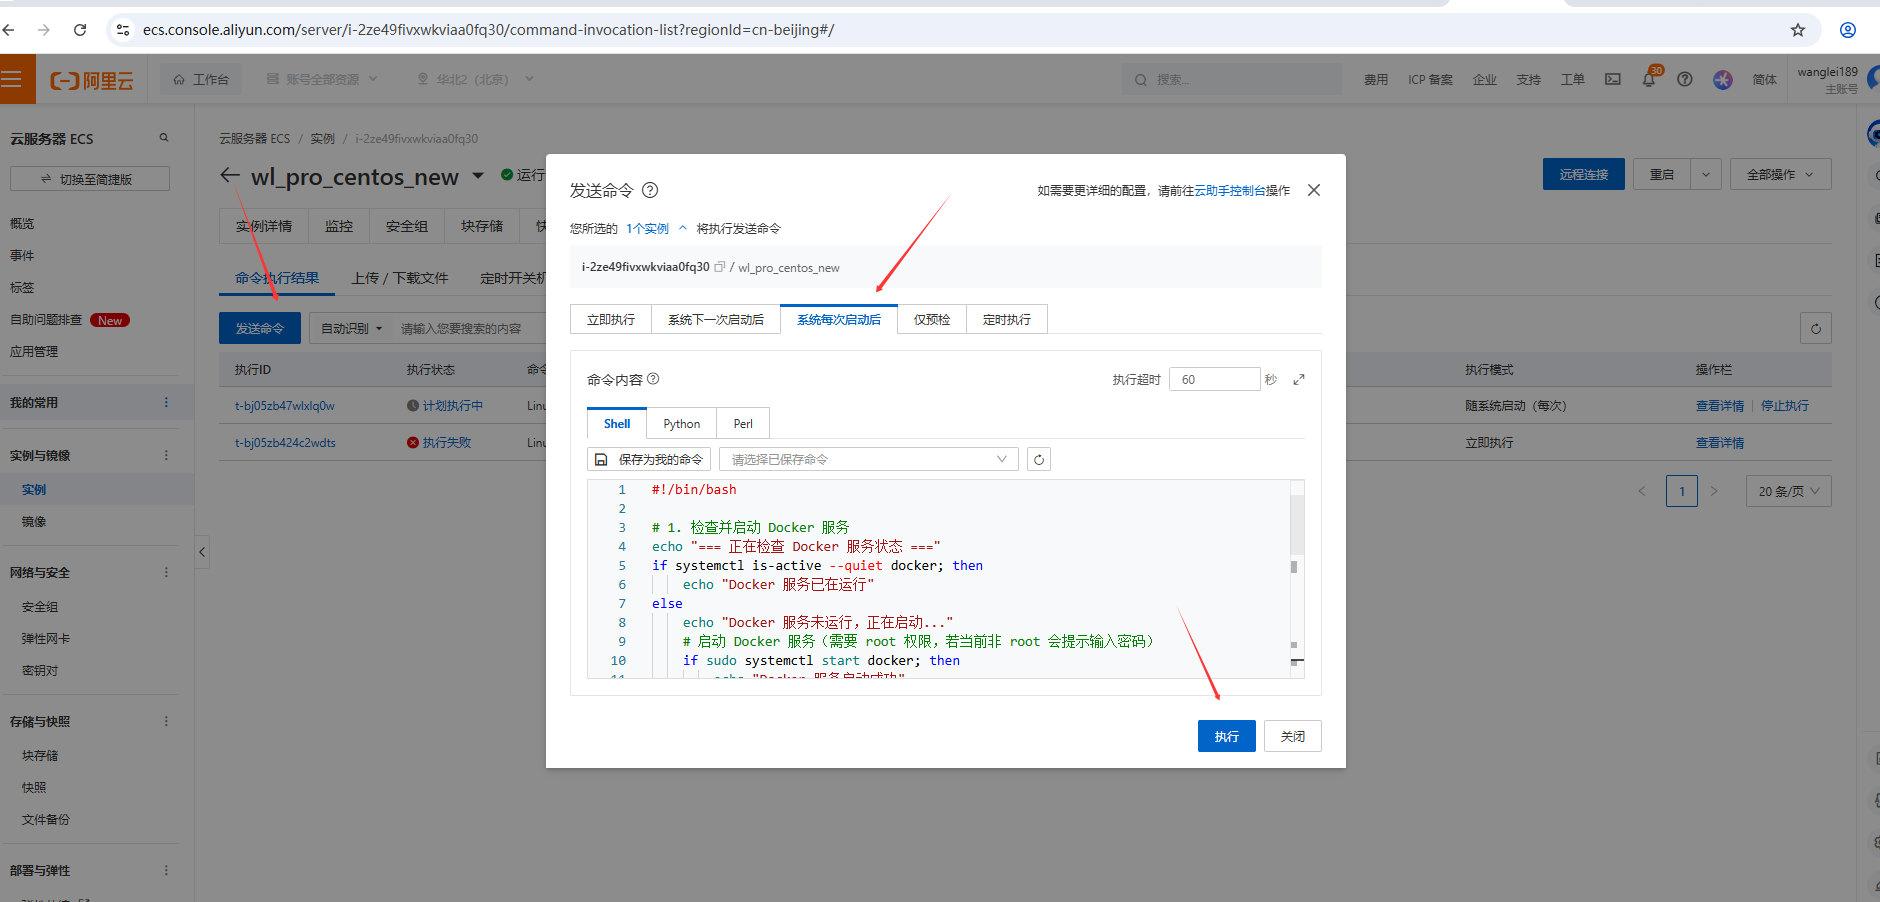This screenshot has width=1880, height=902.
Task: Select the 仅预检 execution mode
Action: tap(931, 320)
